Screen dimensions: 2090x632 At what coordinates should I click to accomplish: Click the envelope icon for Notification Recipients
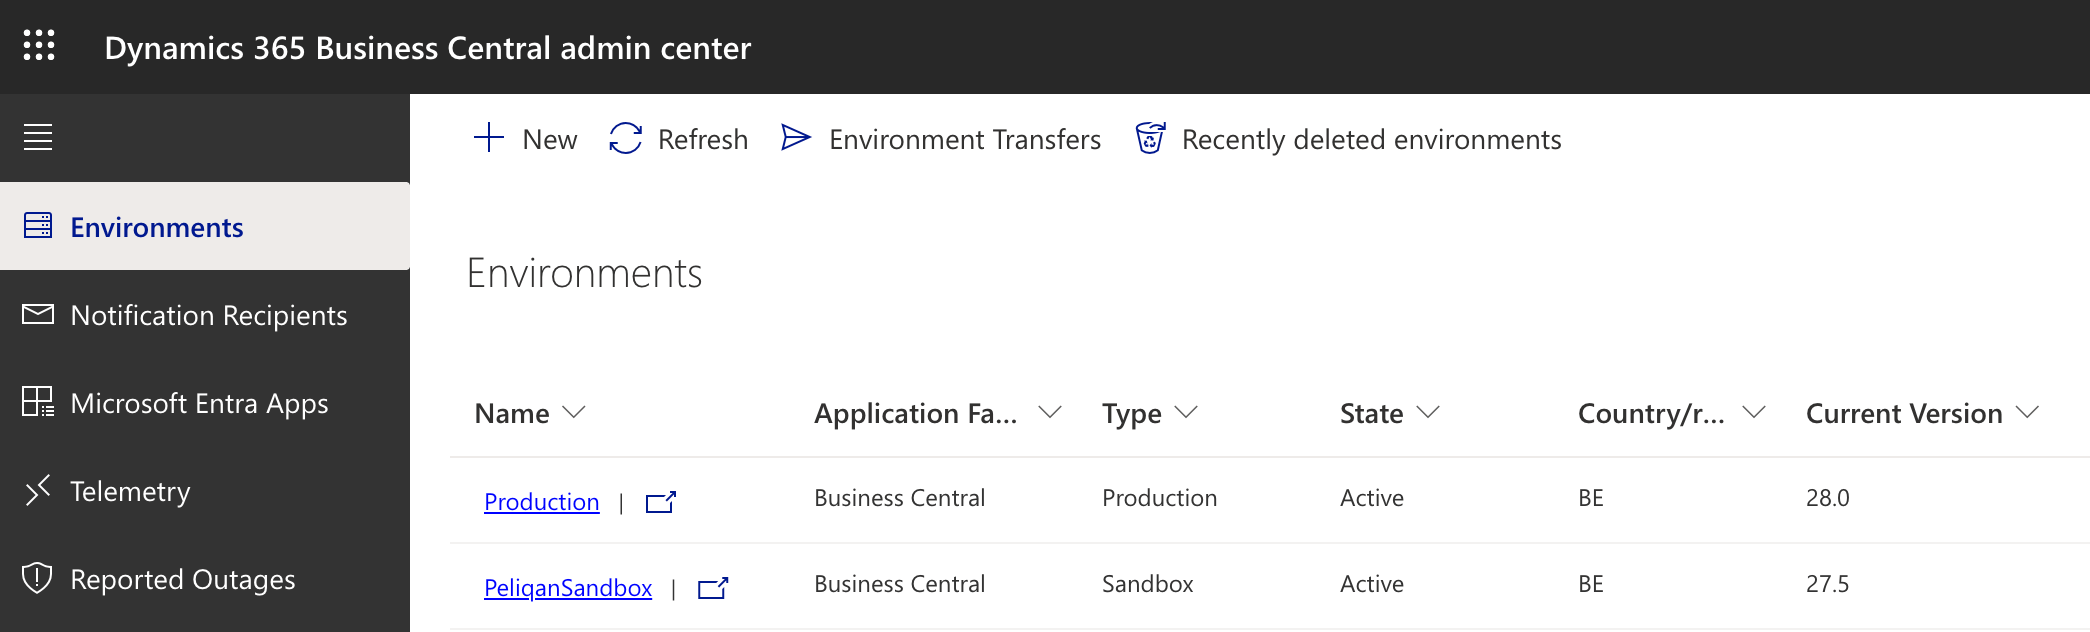[x=38, y=314]
